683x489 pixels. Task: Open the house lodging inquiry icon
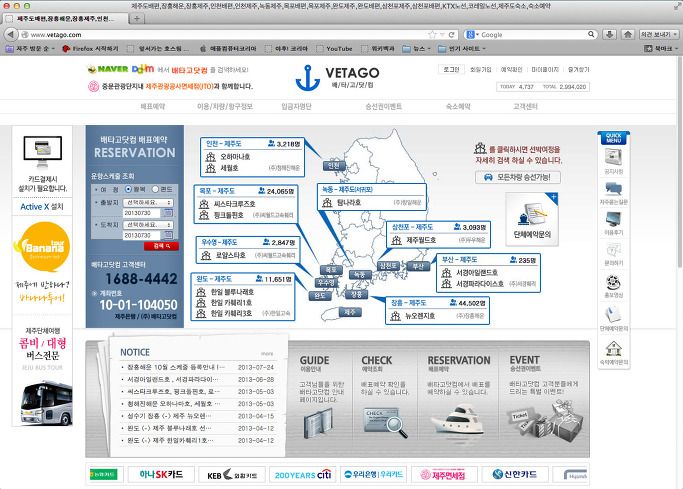[x=613, y=348]
